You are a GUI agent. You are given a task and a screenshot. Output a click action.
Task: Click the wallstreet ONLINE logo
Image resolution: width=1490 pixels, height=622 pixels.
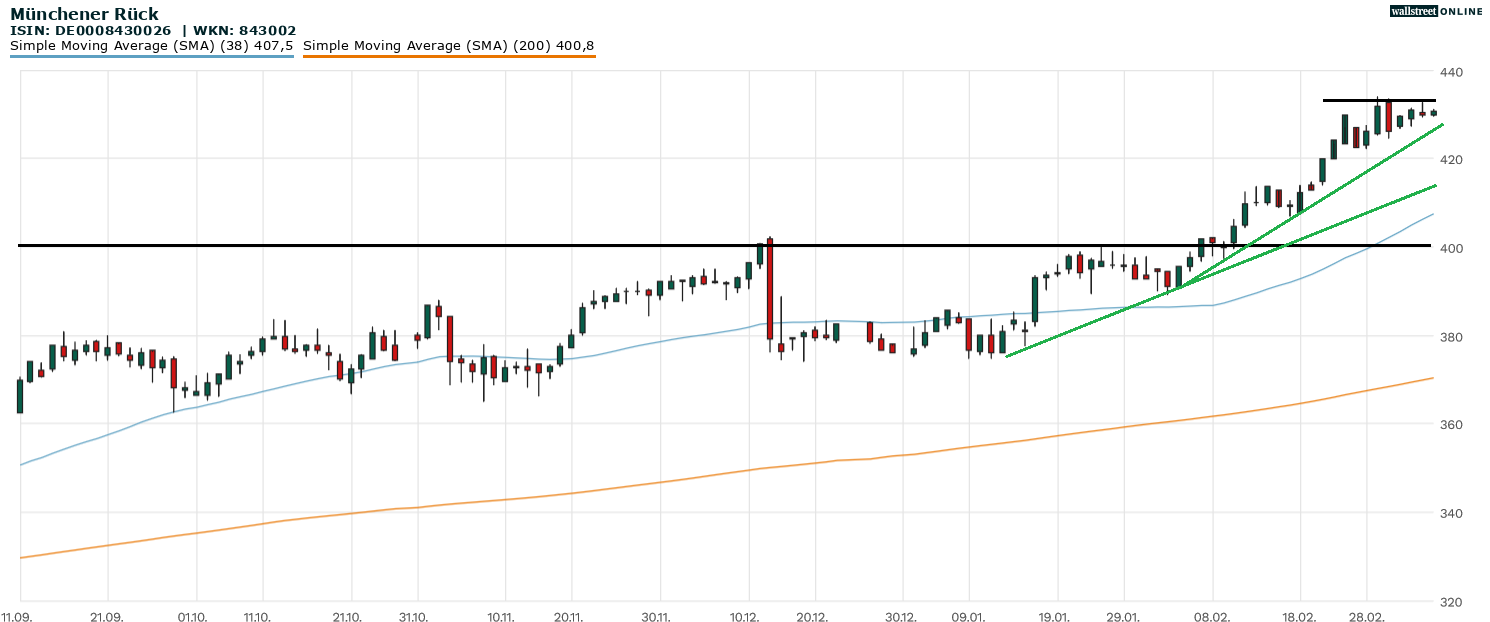[x=1436, y=11]
